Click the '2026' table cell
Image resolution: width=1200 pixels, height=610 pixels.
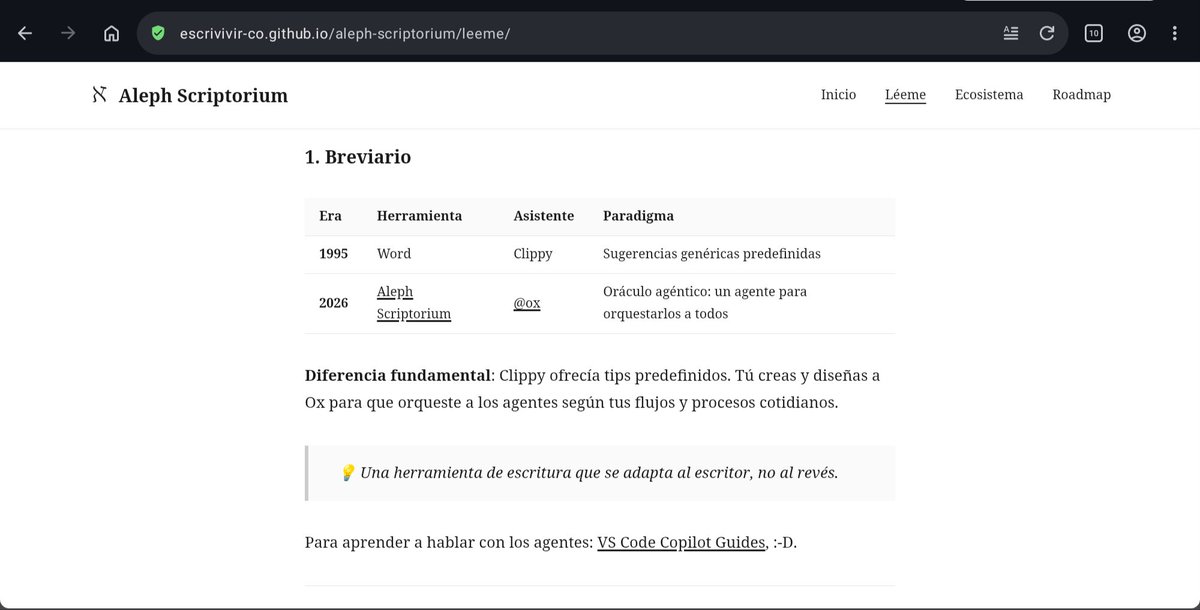pos(333,303)
